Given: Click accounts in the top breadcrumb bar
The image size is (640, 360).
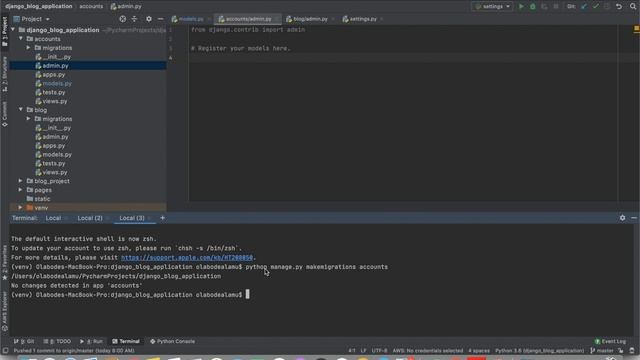Looking at the screenshot, I should point(91,7).
